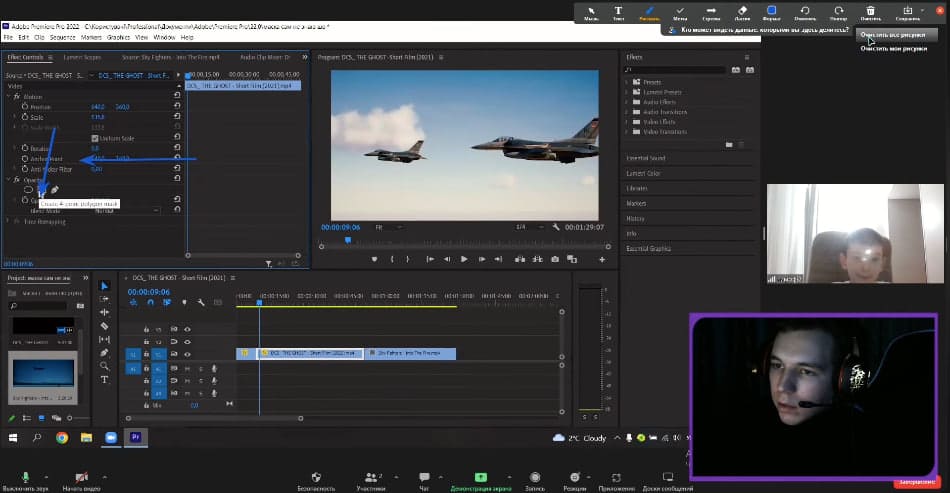Select the Track Select Forward tool
The height and width of the screenshot is (493, 950).
pos(104,299)
